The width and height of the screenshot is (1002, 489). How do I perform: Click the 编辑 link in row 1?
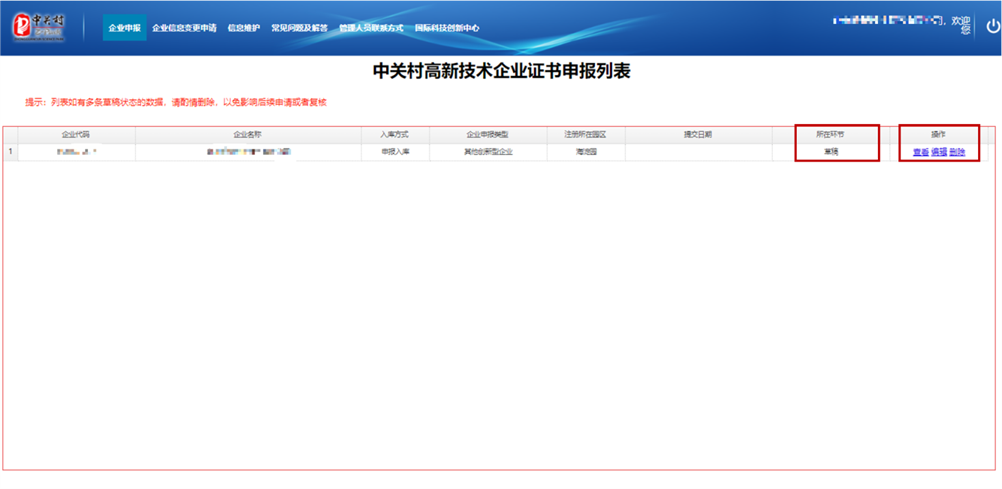coord(939,152)
